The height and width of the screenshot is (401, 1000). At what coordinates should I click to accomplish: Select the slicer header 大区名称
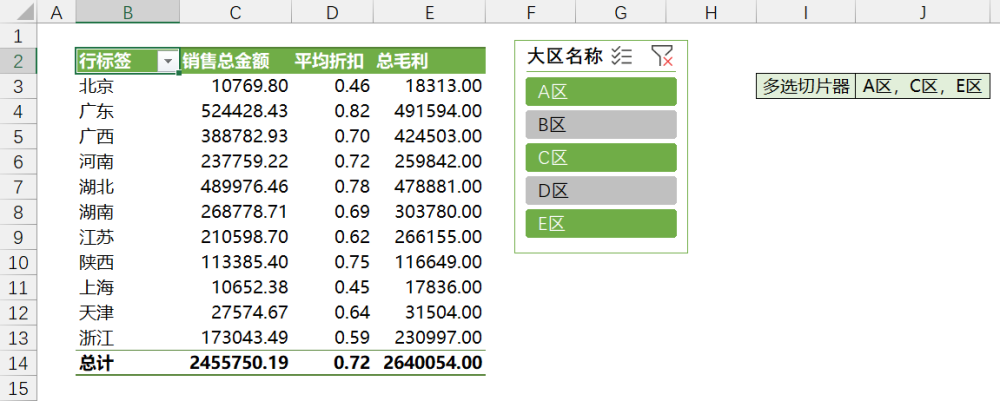(x=564, y=56)
